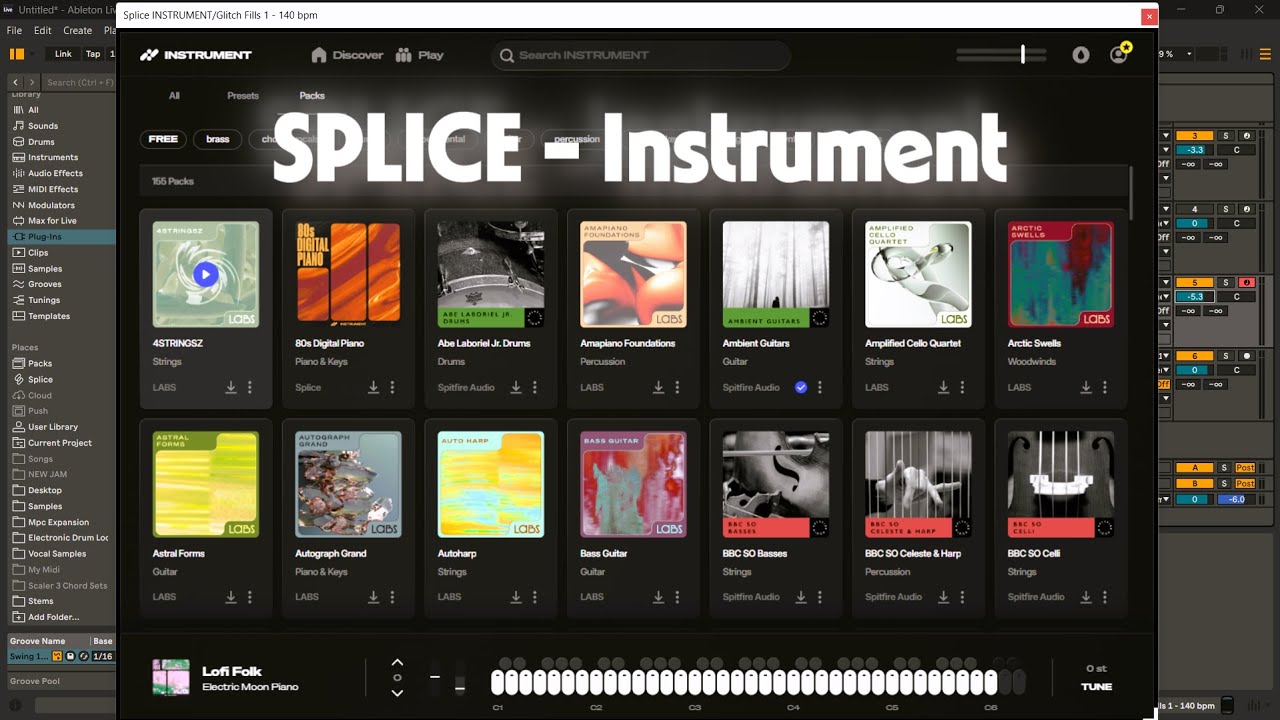Toggle the brass tag filter

coord(218,139)
